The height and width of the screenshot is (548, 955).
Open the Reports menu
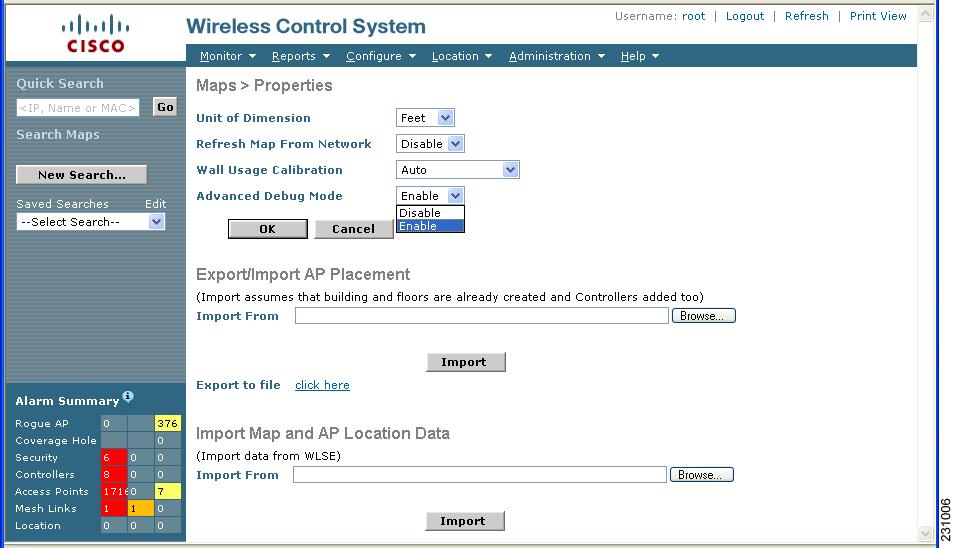300,56
